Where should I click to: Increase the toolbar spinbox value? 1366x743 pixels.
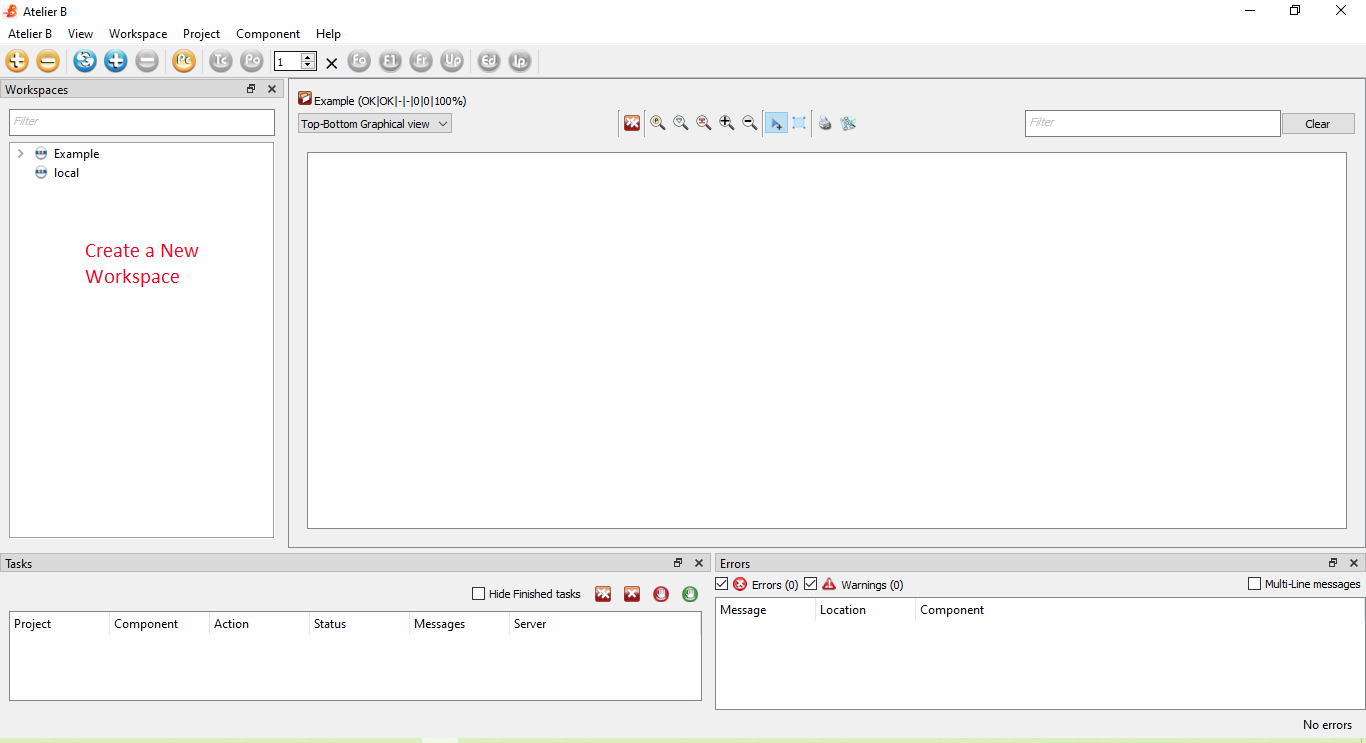click(x=308, y=57)
